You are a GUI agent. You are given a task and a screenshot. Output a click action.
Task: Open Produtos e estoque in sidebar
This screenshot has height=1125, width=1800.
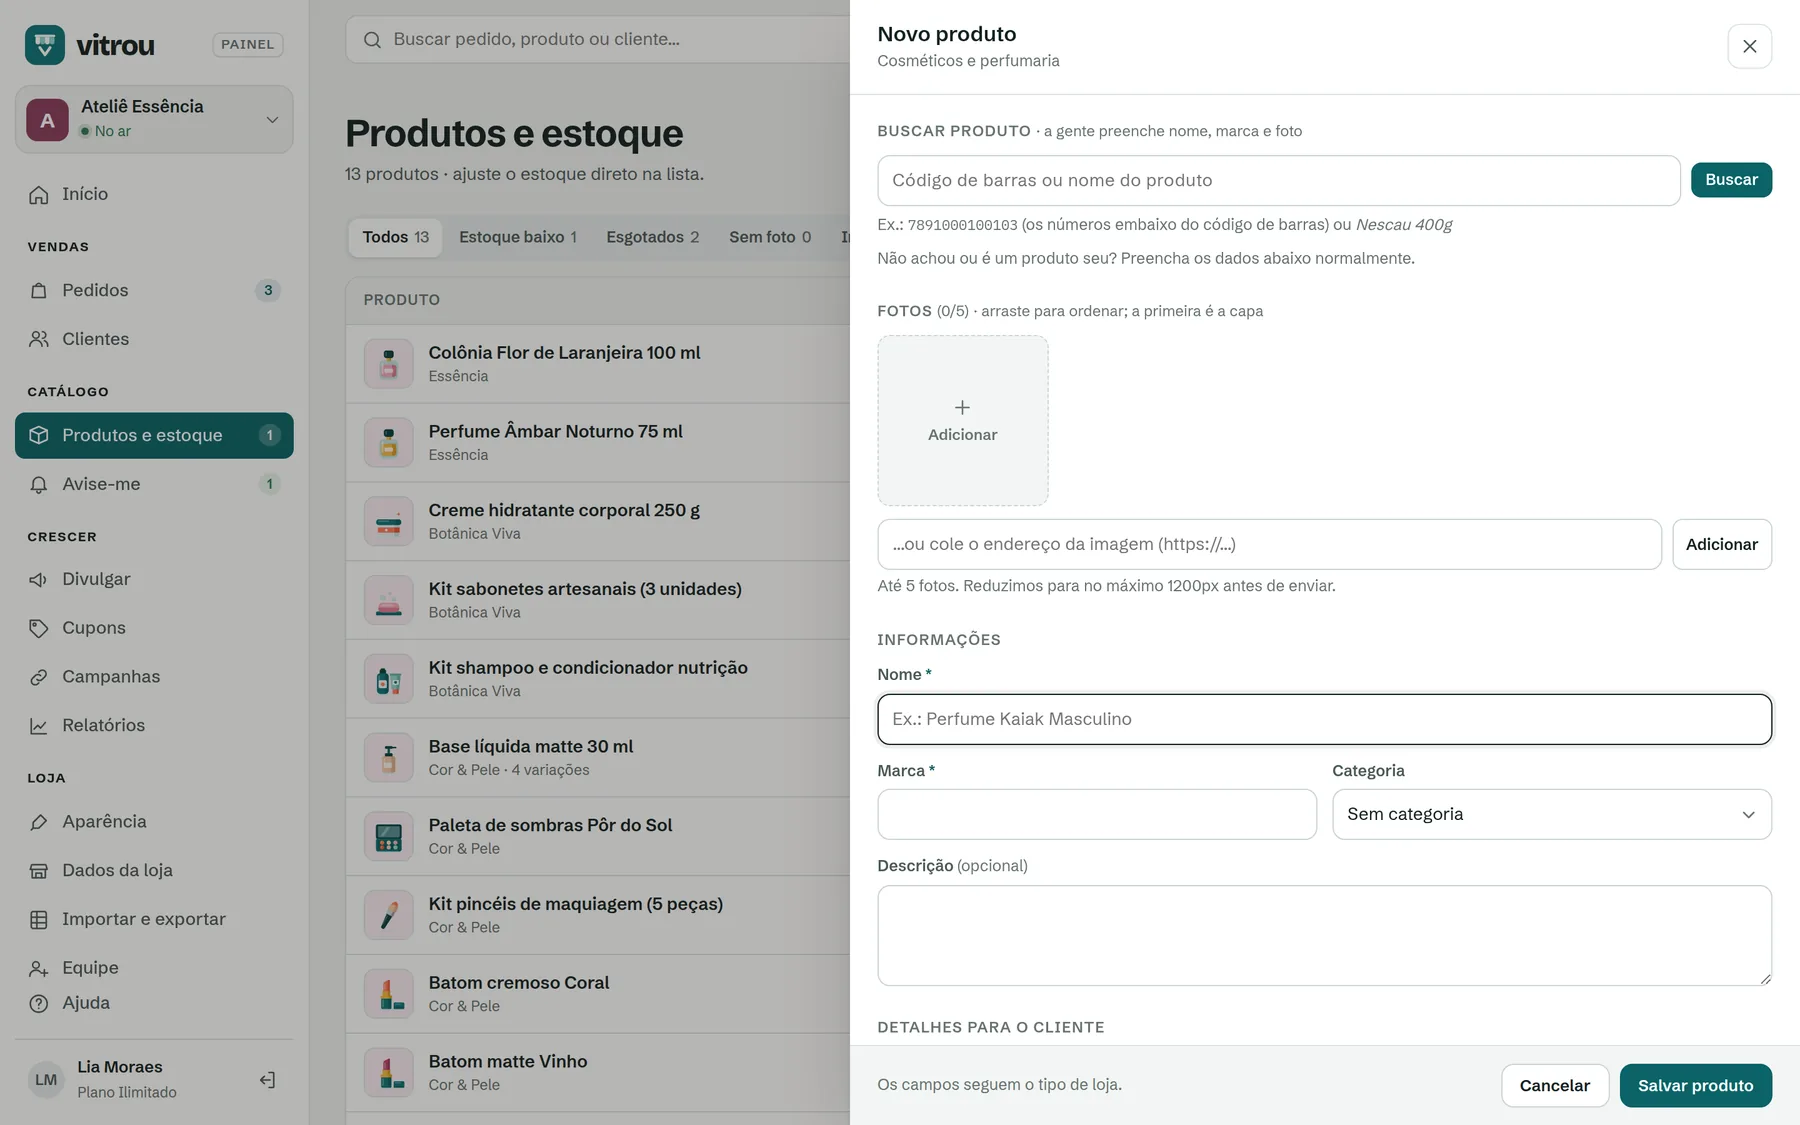coord(154,435)
